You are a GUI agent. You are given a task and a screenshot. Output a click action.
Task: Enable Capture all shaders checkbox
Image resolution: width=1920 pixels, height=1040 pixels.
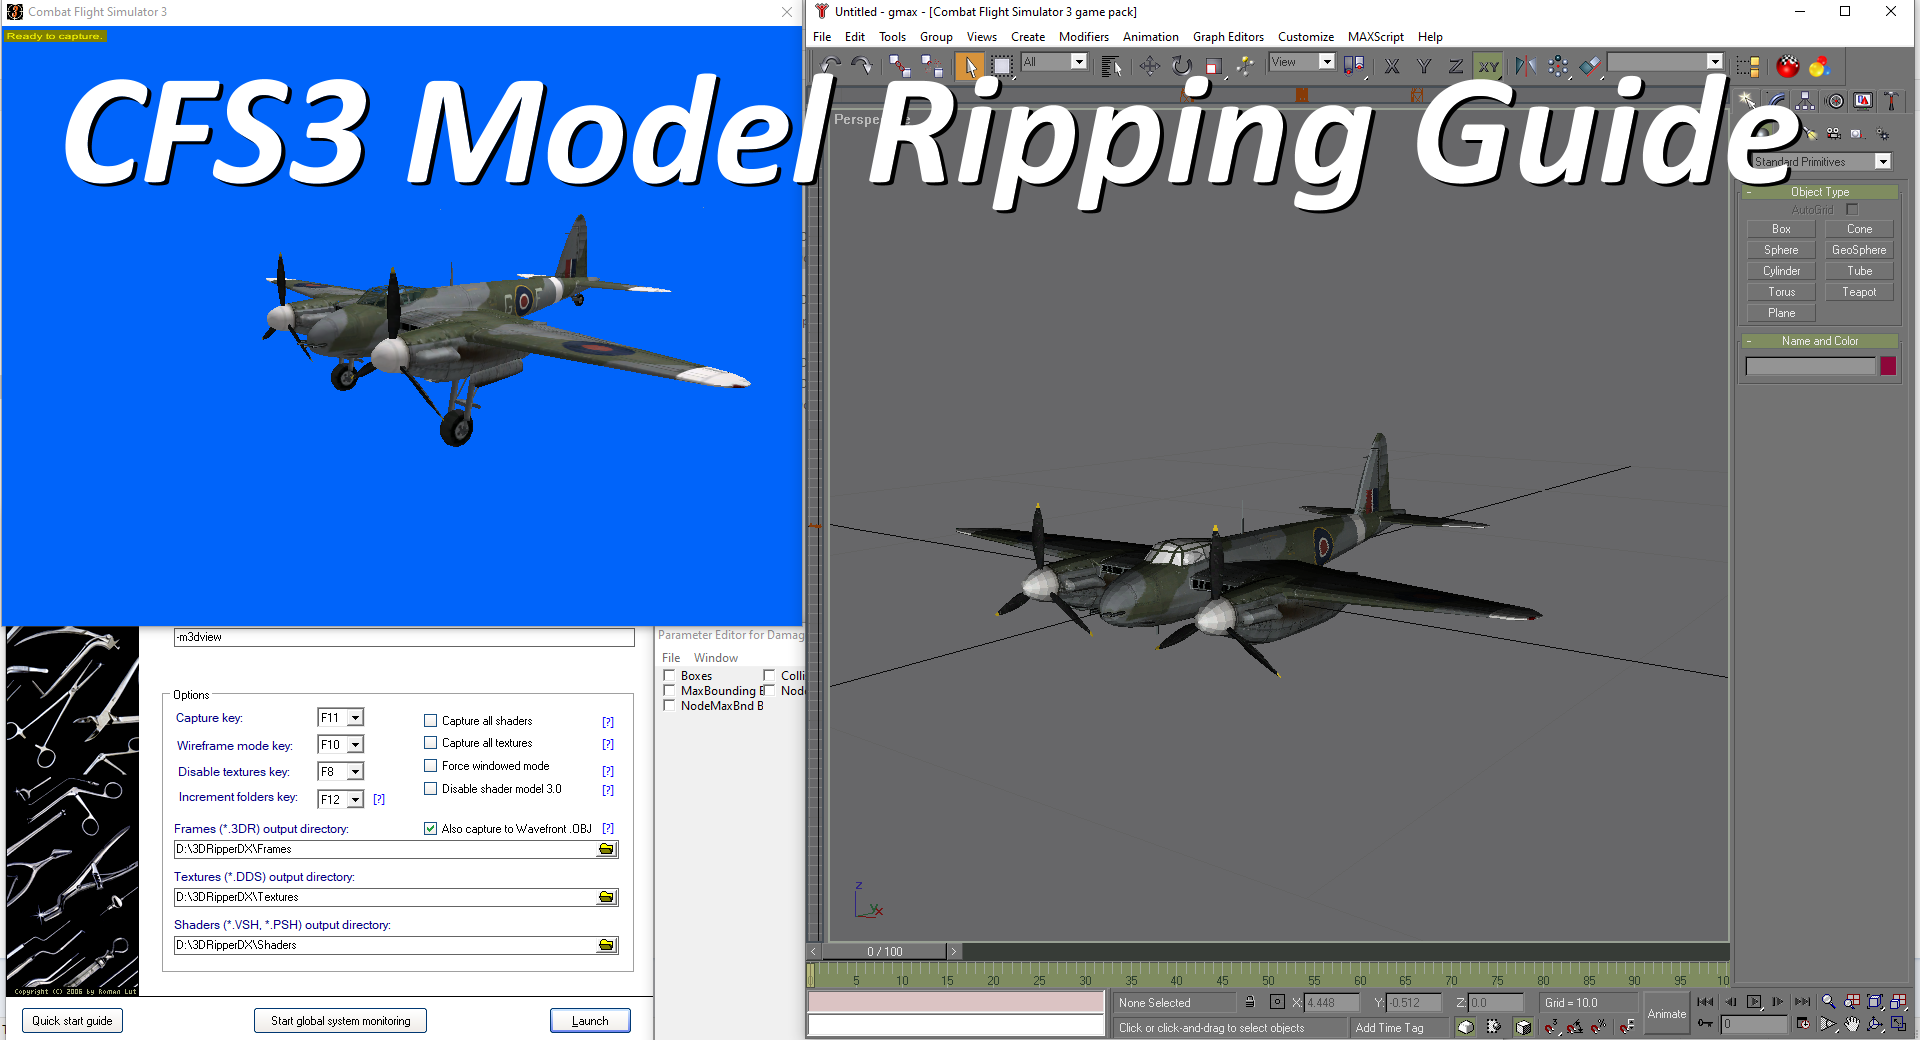click(430, 720)
